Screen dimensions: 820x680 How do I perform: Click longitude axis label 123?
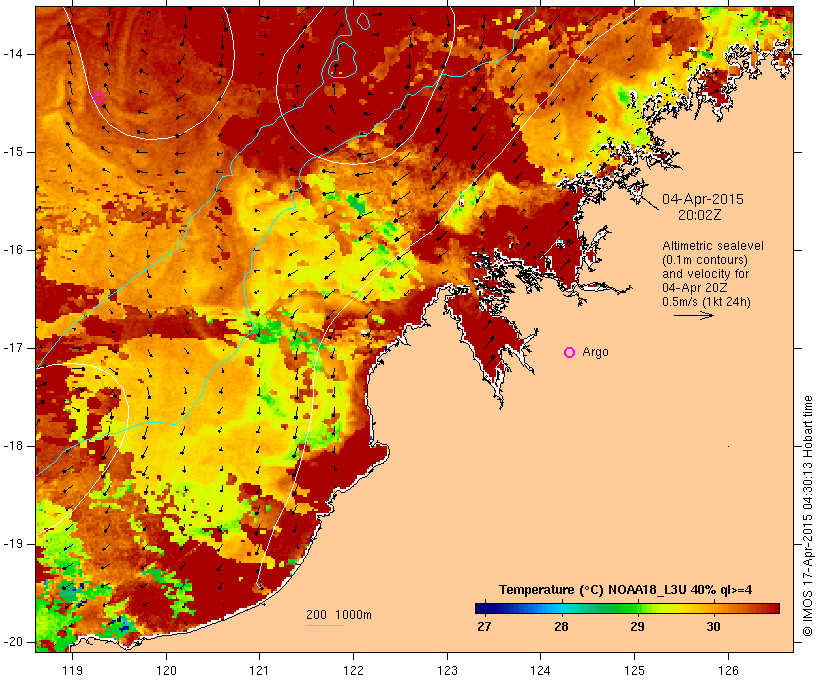(x=447, y=670)
